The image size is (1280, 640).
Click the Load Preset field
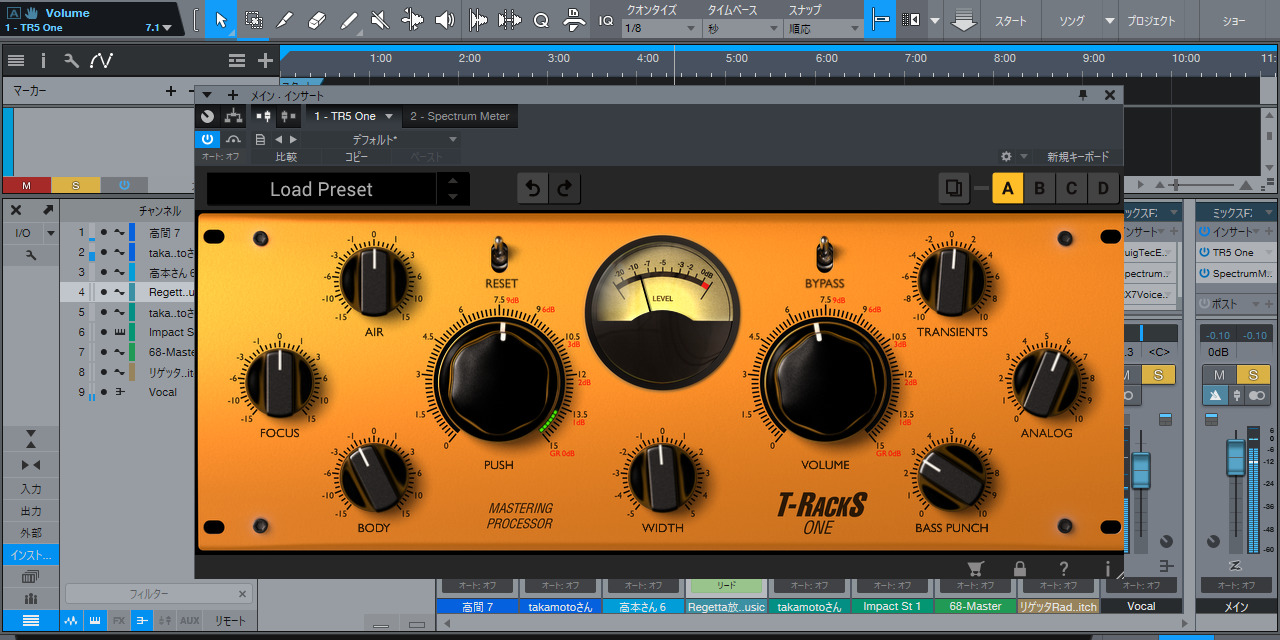[x=321, y=189]
